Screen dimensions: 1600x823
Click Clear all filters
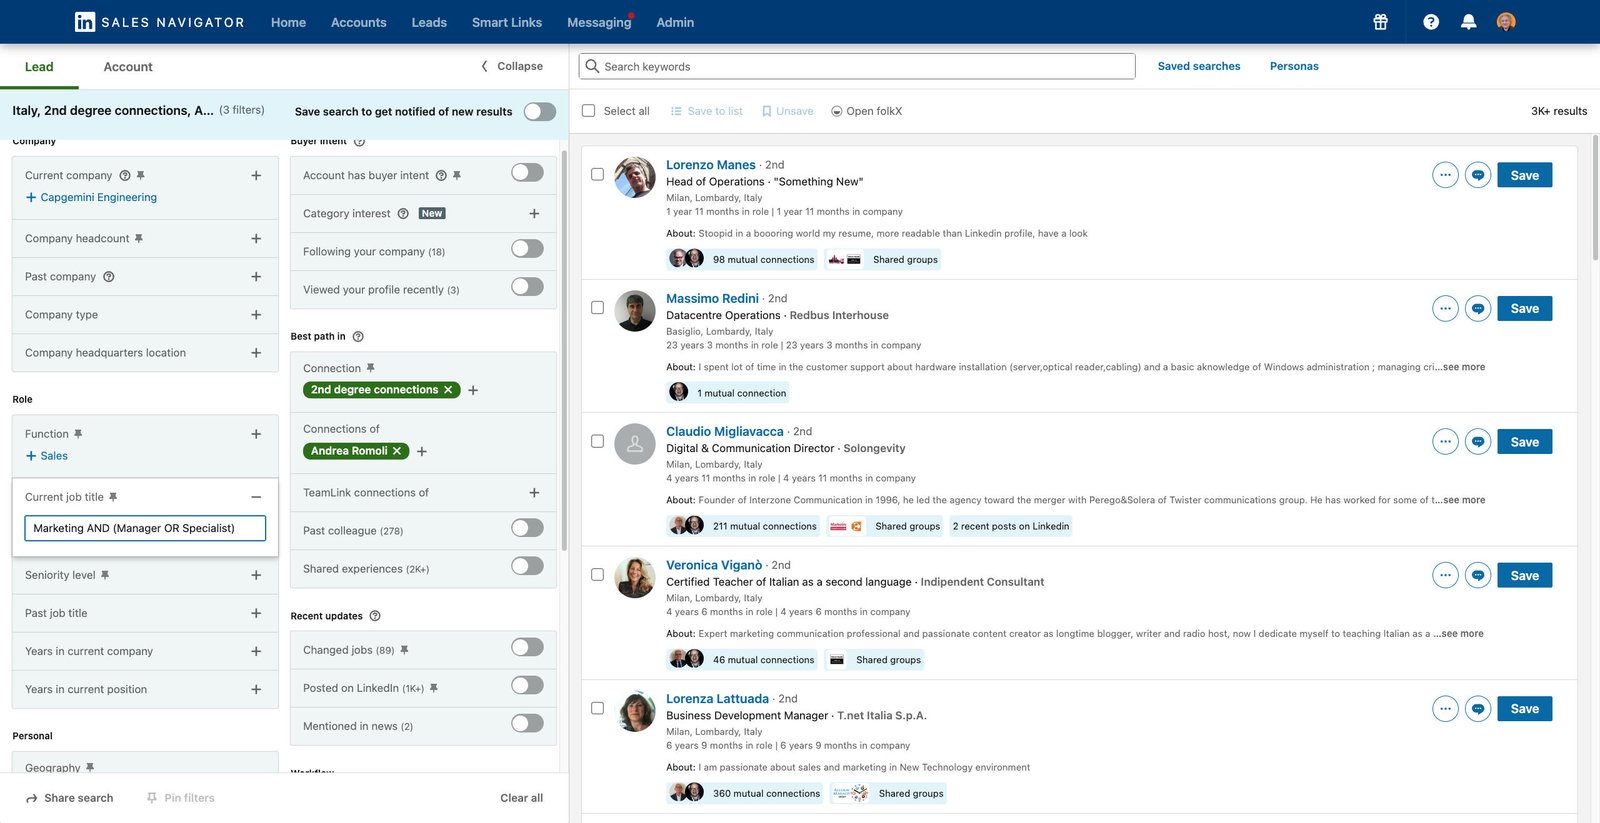[x=522, y=798]
